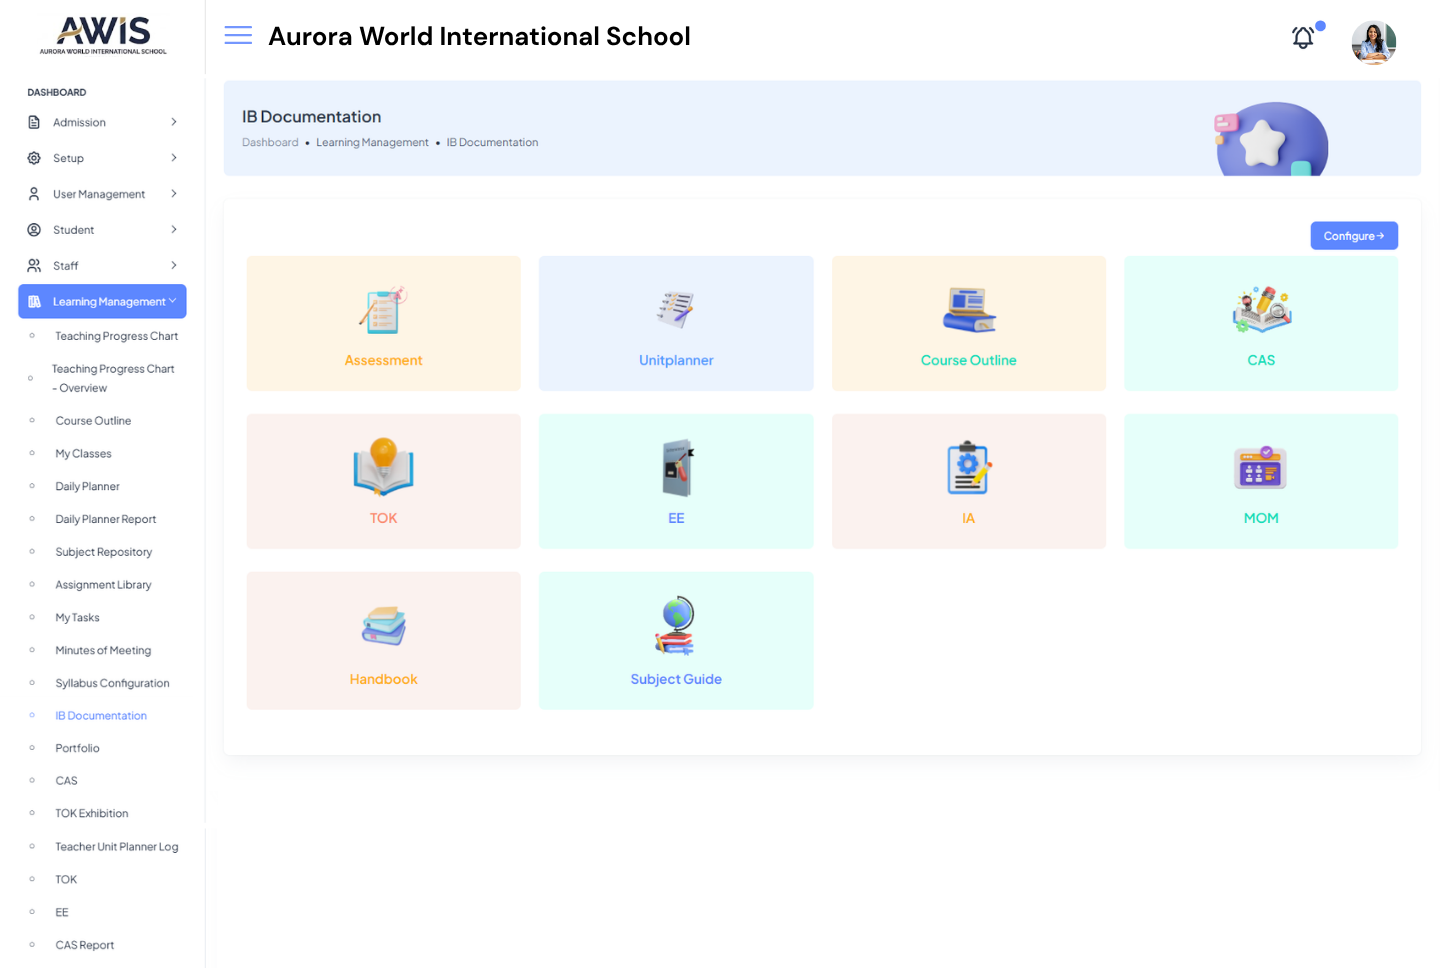Click the notification bell icon

point(1303,38)
